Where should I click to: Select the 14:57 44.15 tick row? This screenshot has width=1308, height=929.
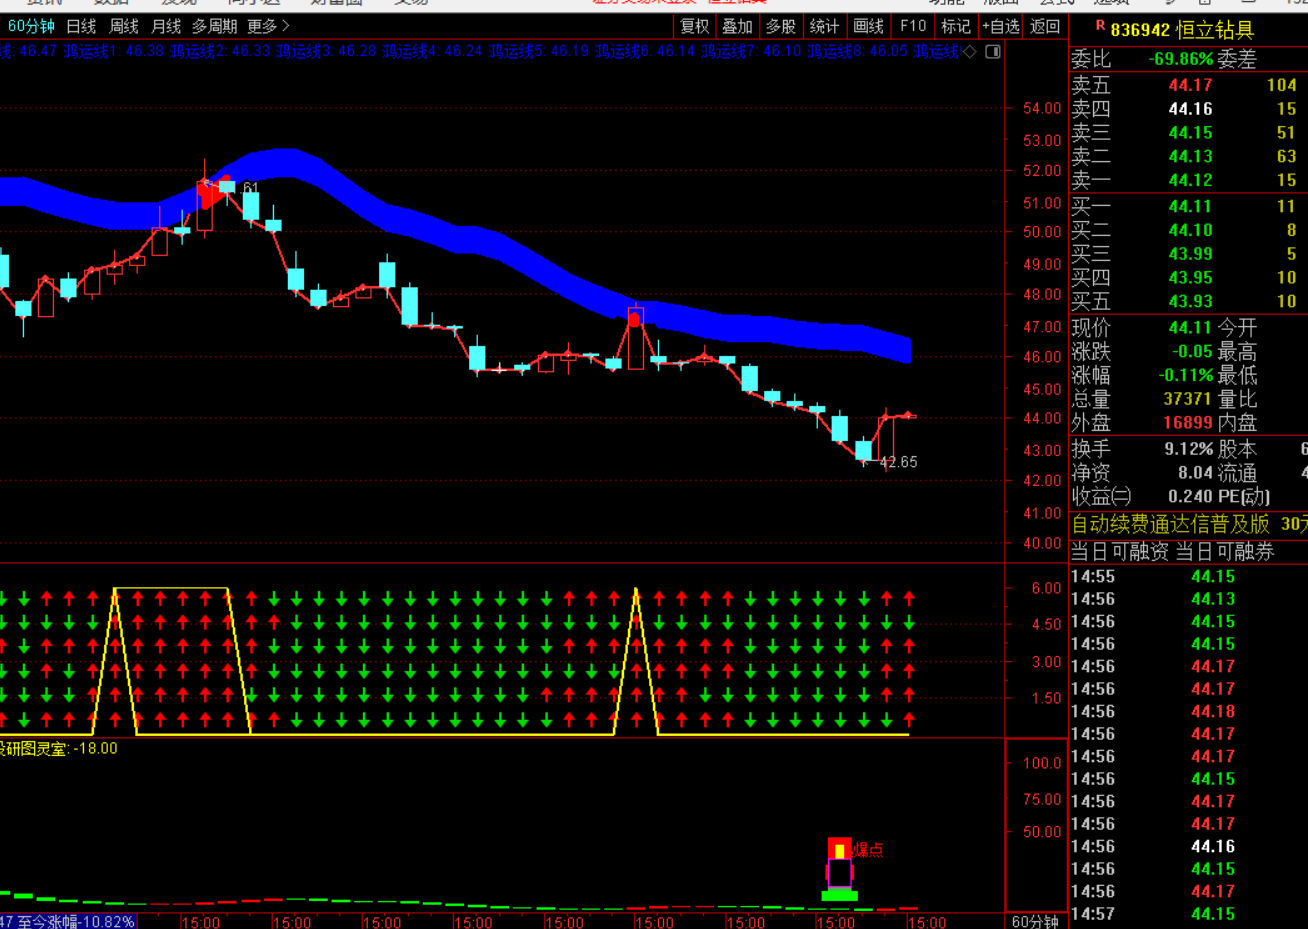(x=1188, y=914)
